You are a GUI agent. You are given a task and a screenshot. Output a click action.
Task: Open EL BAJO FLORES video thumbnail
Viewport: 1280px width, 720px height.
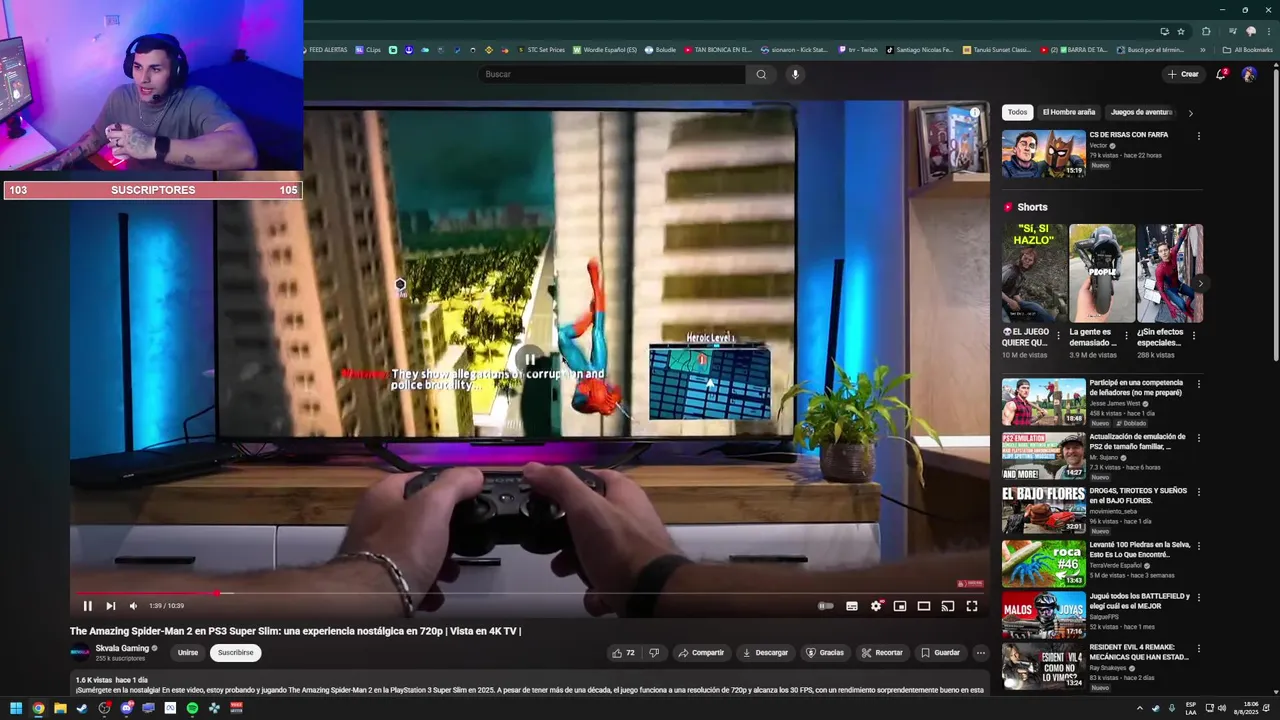1044,510
